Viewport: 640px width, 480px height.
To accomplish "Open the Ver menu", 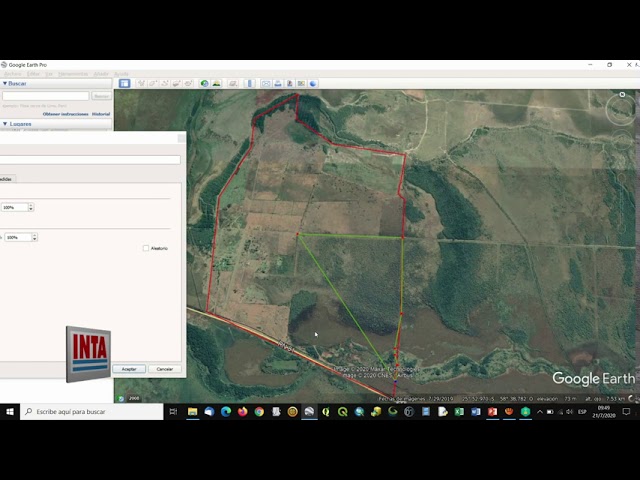I will (x=49, y=74).
